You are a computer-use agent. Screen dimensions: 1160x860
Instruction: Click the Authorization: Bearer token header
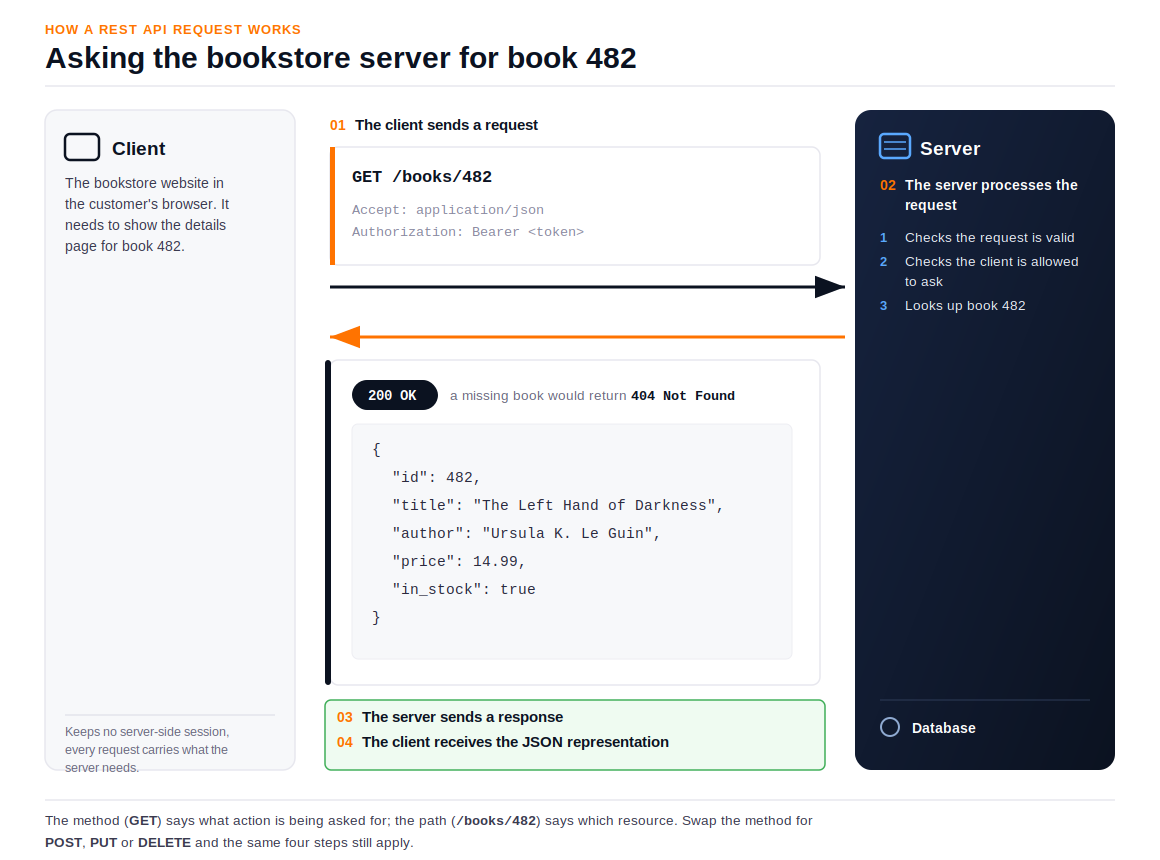tap(468, 232)
